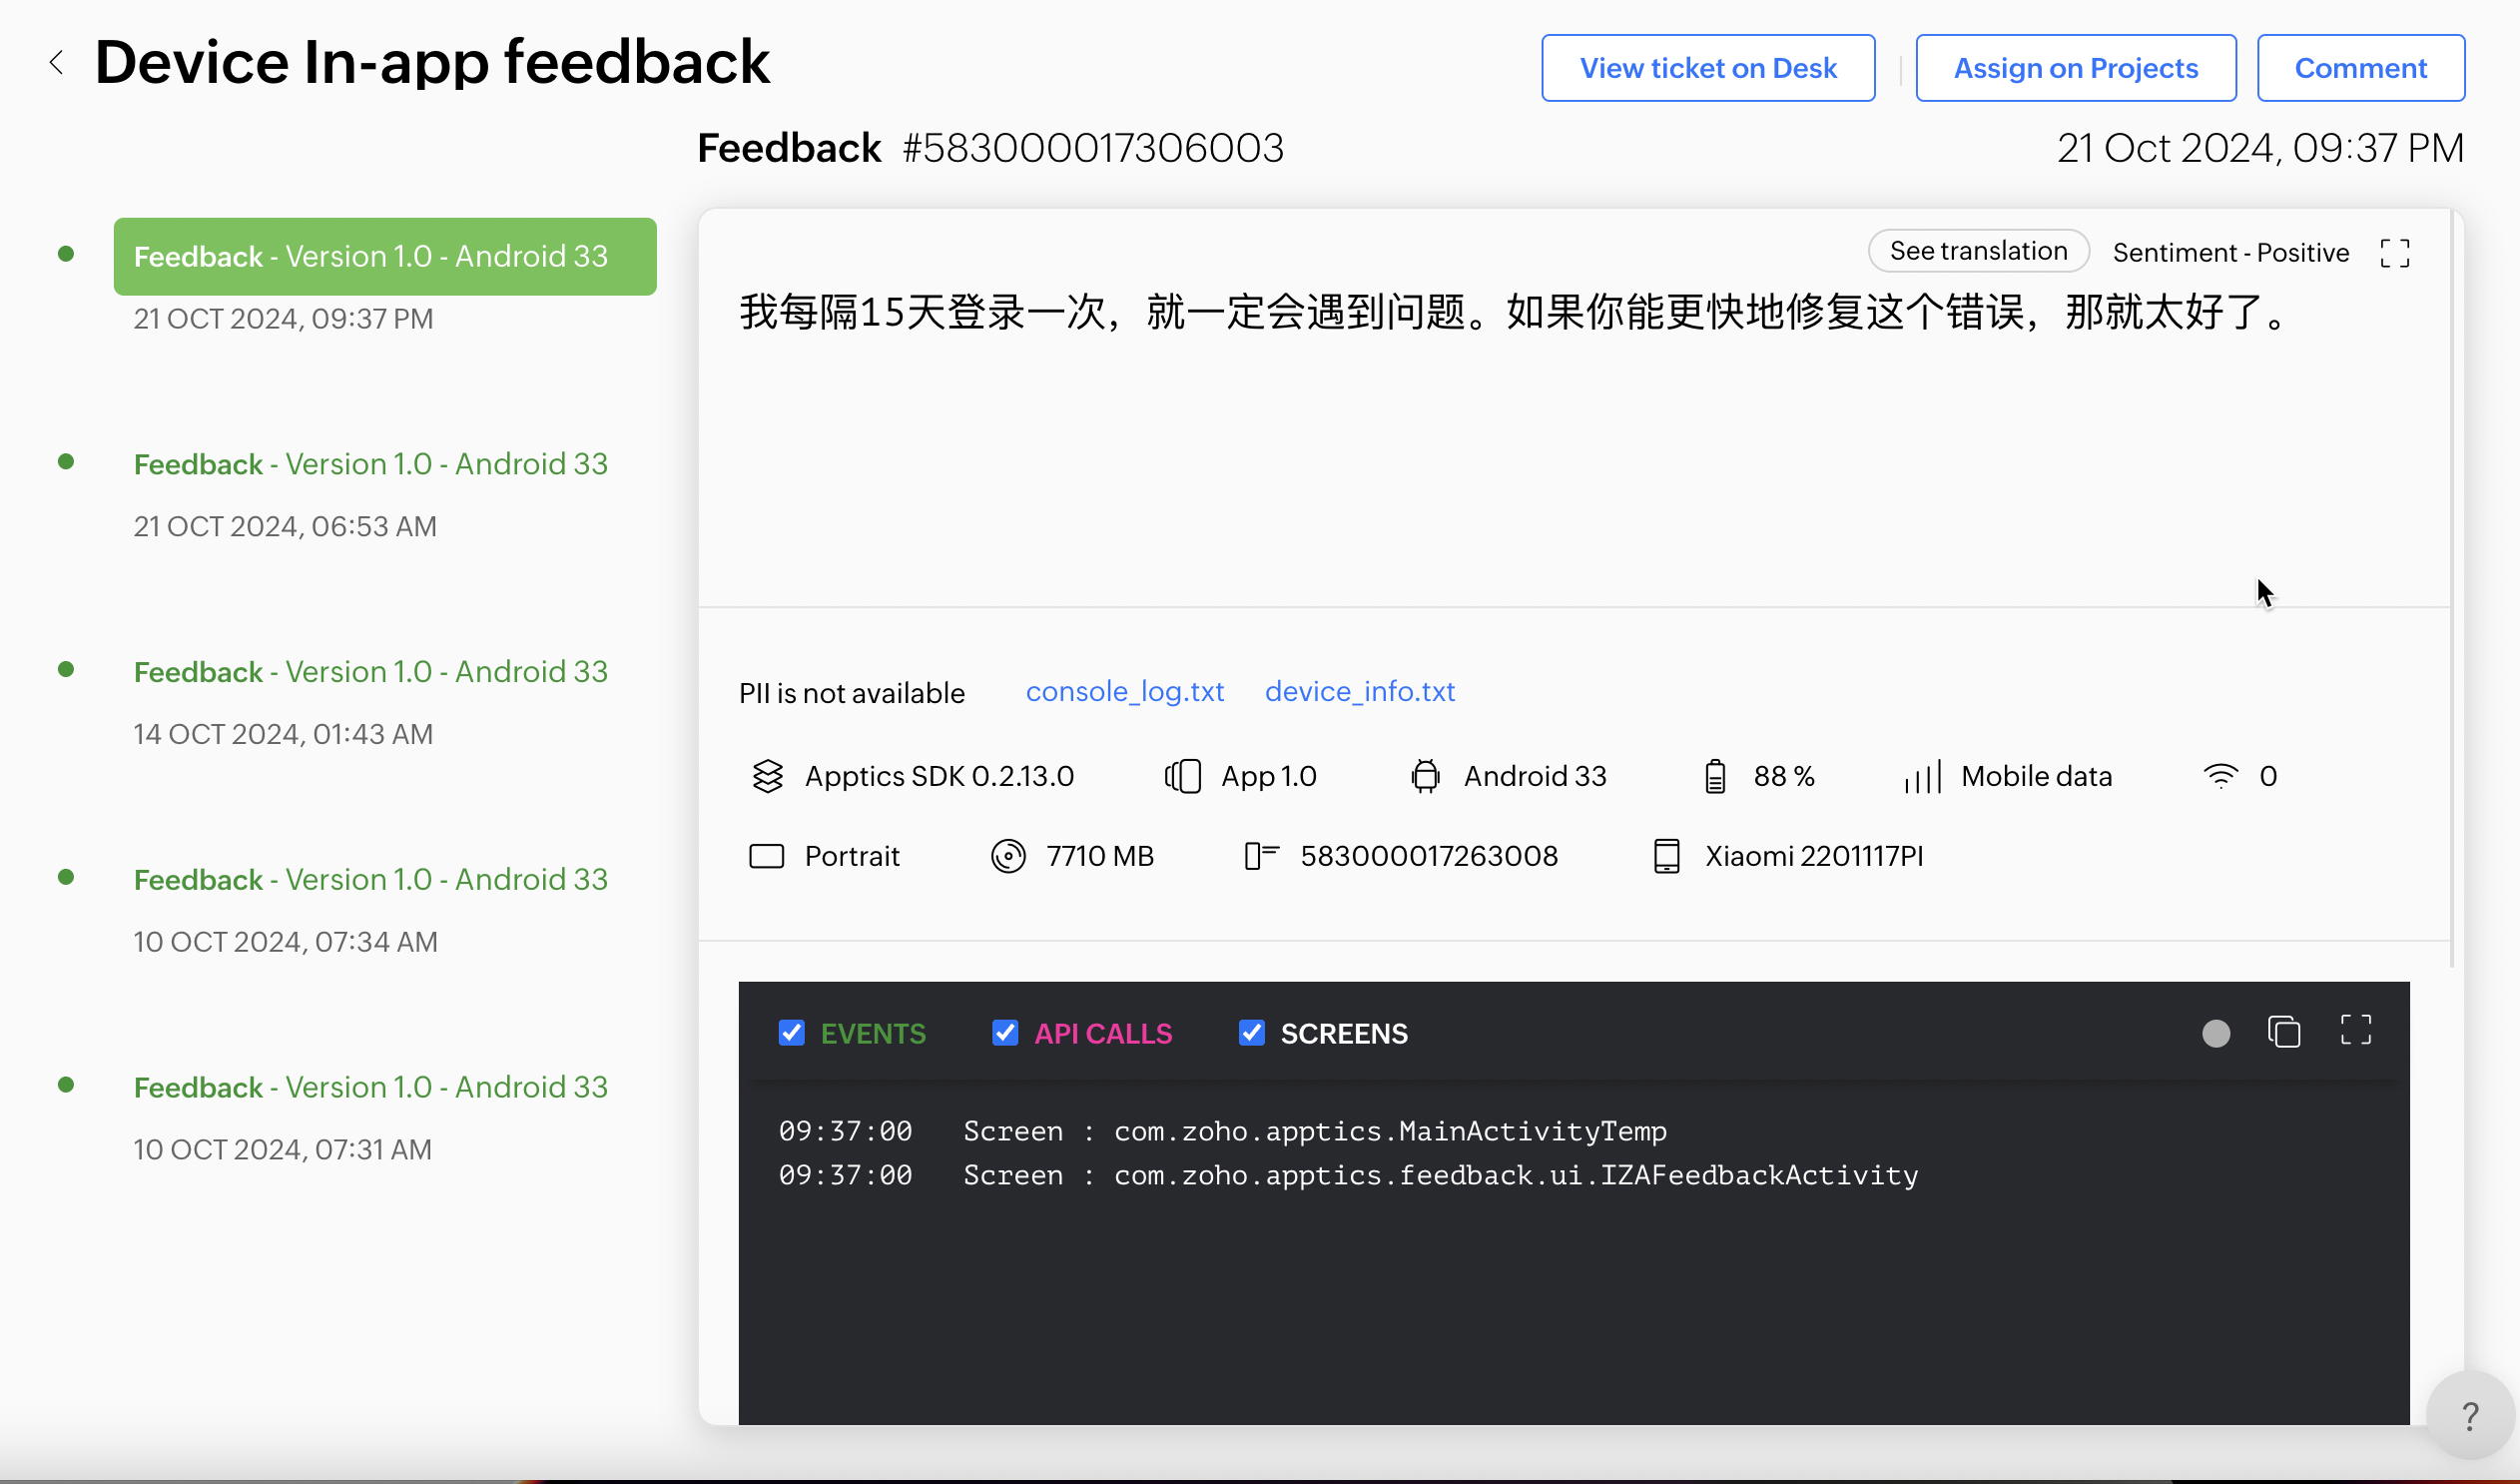
Task: Open the device_info.txt attachment
Action: point(1359,692)
